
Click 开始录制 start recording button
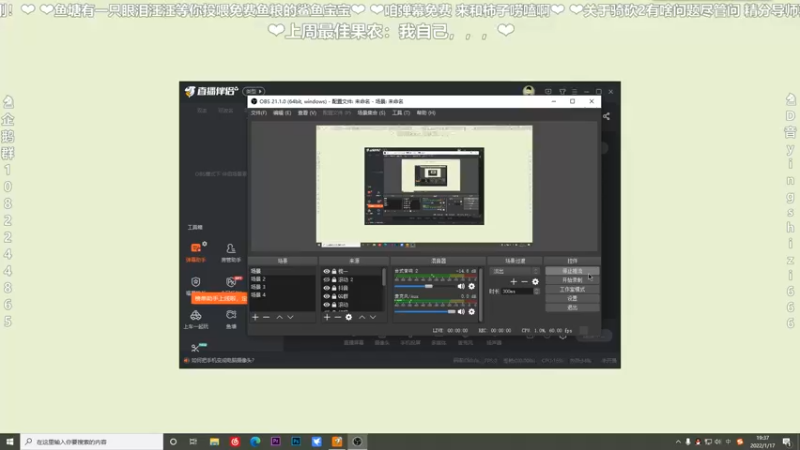(572, 280)
